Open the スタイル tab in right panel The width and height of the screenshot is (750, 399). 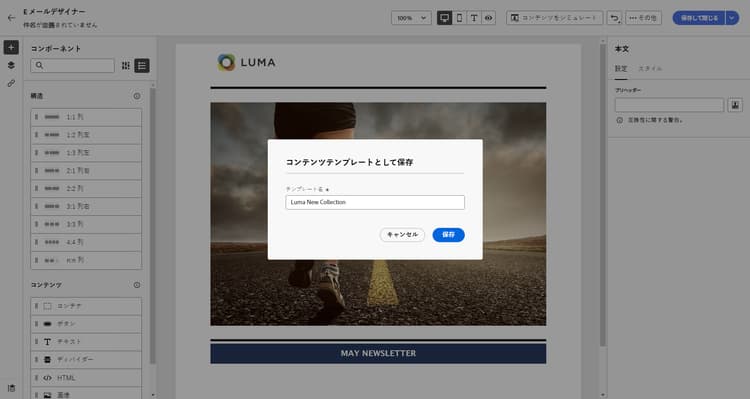coord(650,69)
